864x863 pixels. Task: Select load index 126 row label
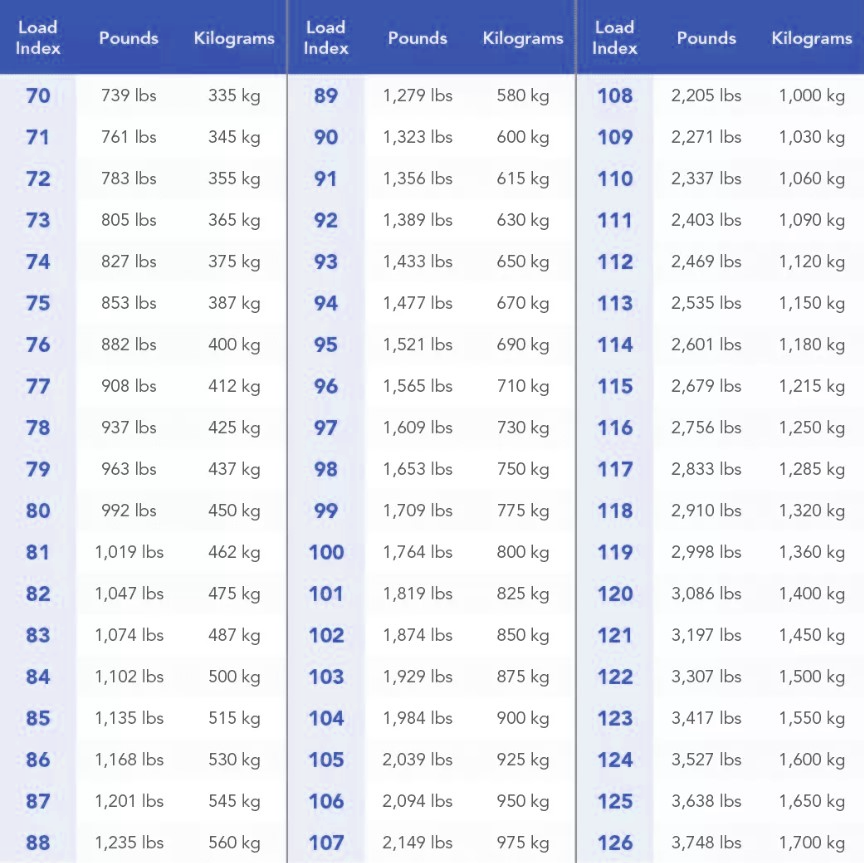(x=615, y=843)
